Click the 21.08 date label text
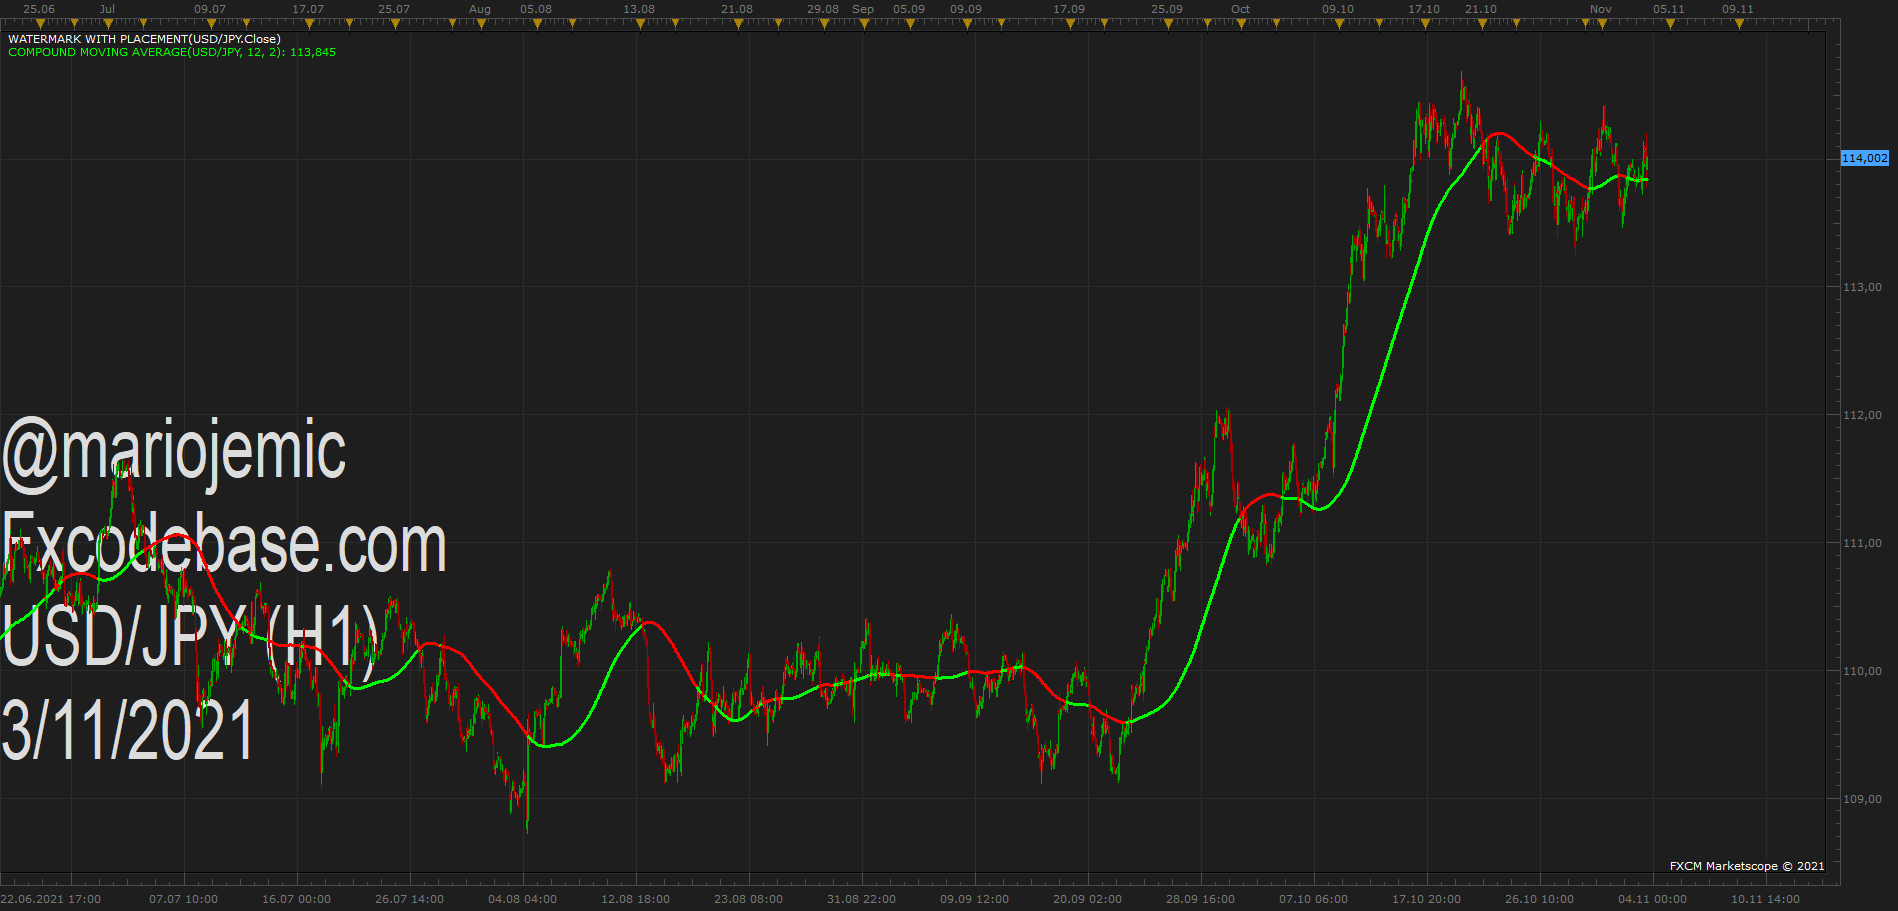This screenshot has width=1898, height=911. click(737, 9)
